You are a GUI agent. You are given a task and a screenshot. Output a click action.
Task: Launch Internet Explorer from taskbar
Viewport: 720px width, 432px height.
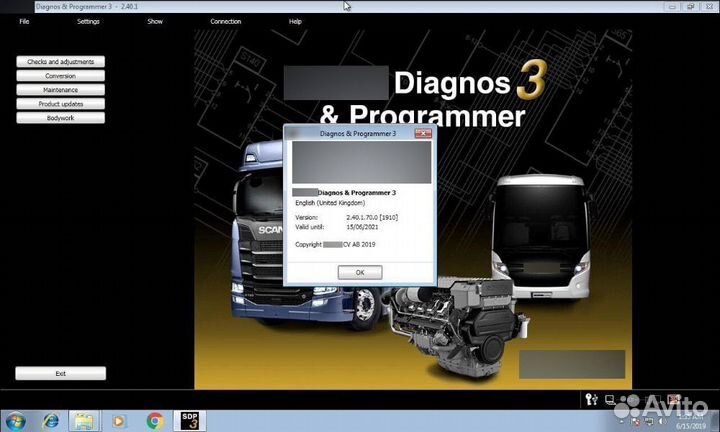click(50, 421)
